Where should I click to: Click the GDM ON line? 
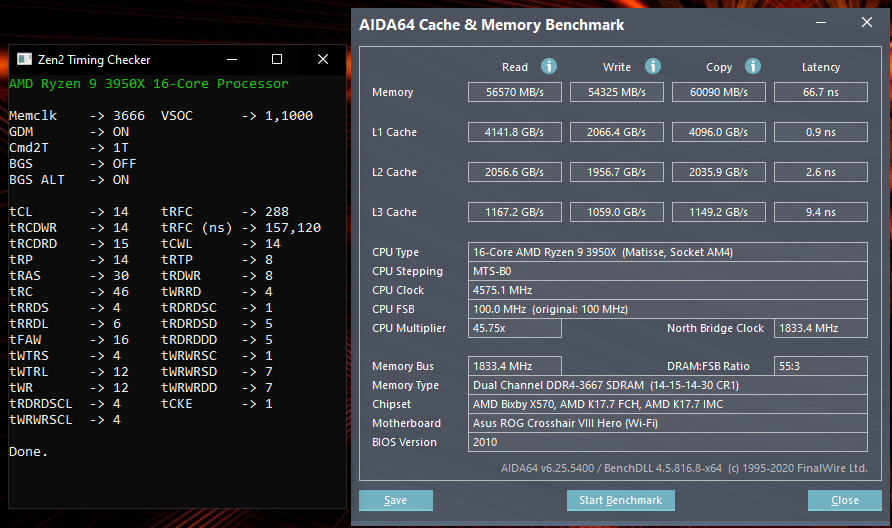pyautogui.click(x=69, y=131)
